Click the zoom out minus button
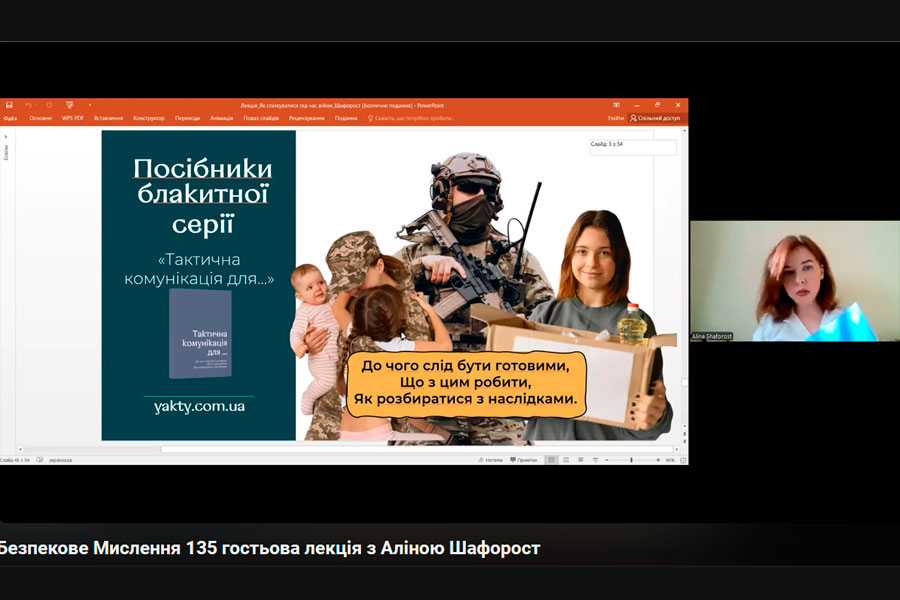900x600 pixels. (607, 460)
